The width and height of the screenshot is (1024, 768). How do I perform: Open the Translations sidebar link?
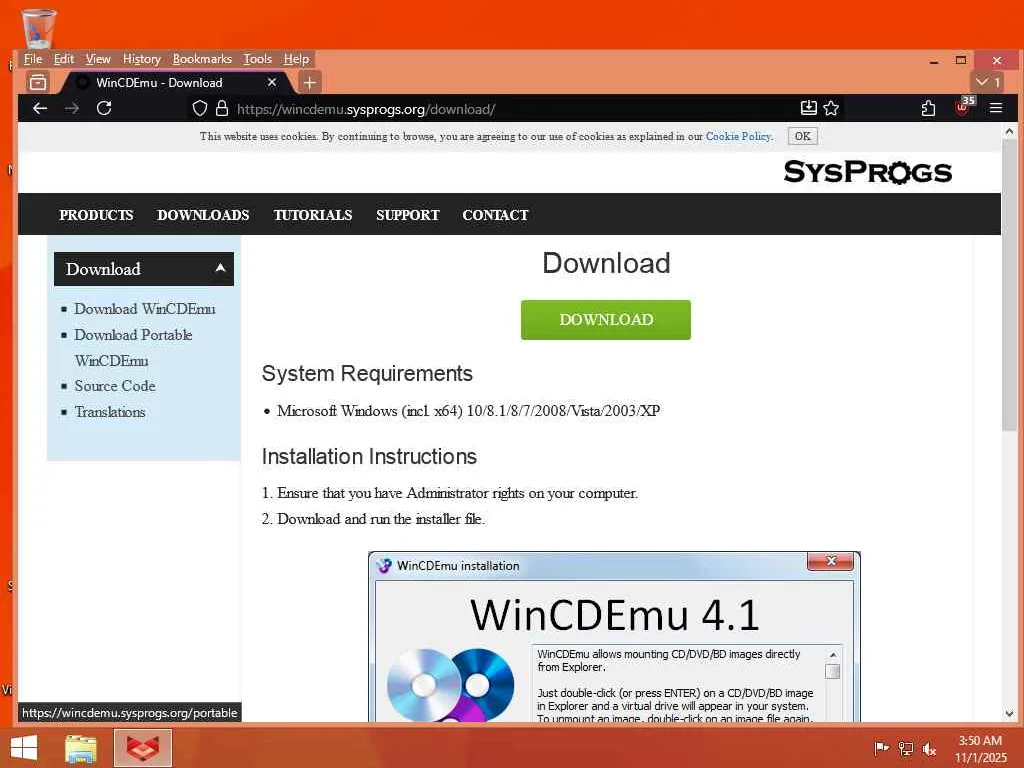[x=110, y=412]
